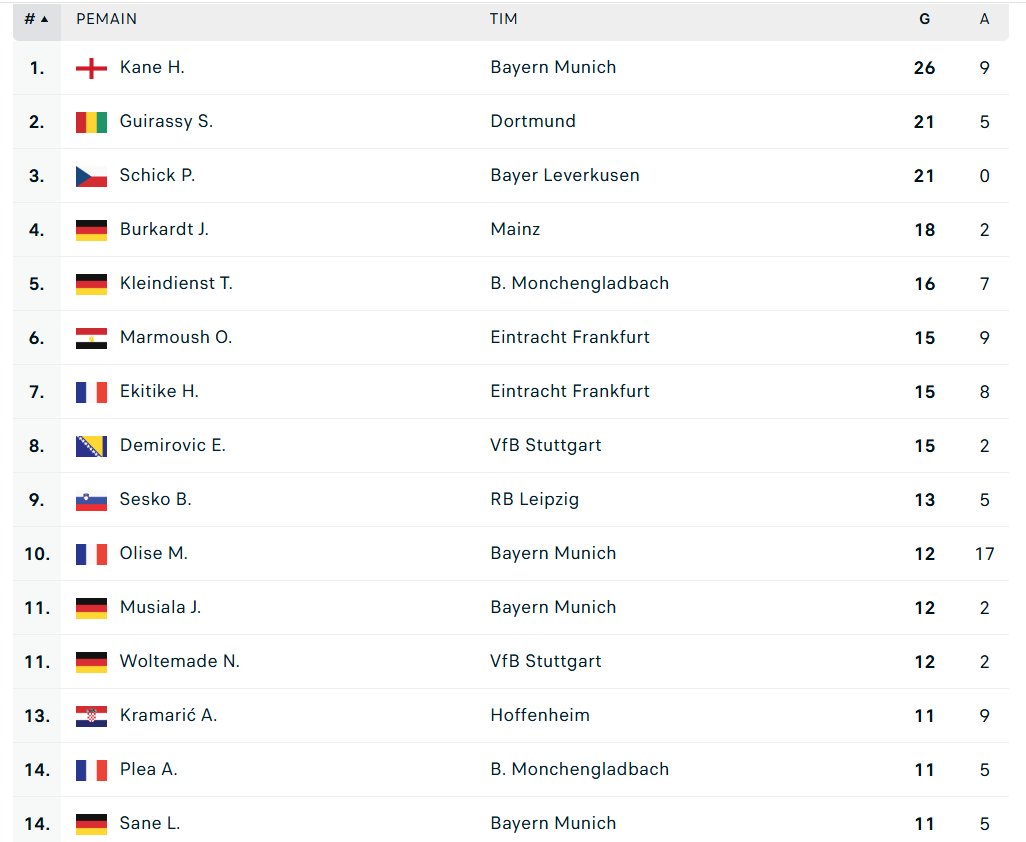Image resolution: width=1026 pixels, height=842 pixels.
Task: Click England flag next to Kane H.
Action: pyautogui.click(x=91, y=68)
